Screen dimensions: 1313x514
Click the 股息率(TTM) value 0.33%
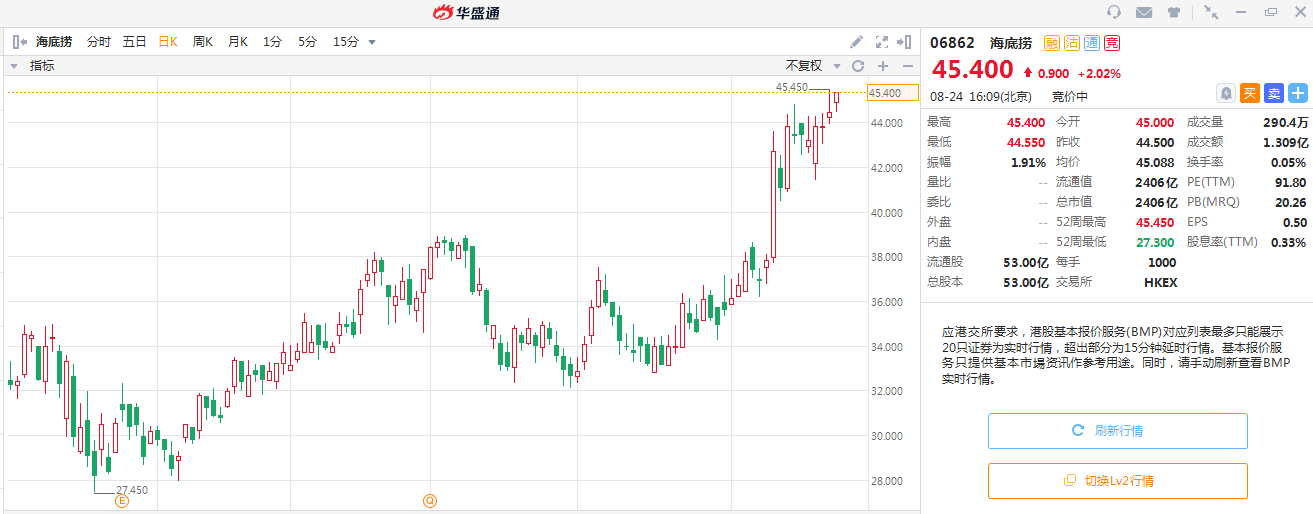pyautogui.click(x=1289, y=242)
